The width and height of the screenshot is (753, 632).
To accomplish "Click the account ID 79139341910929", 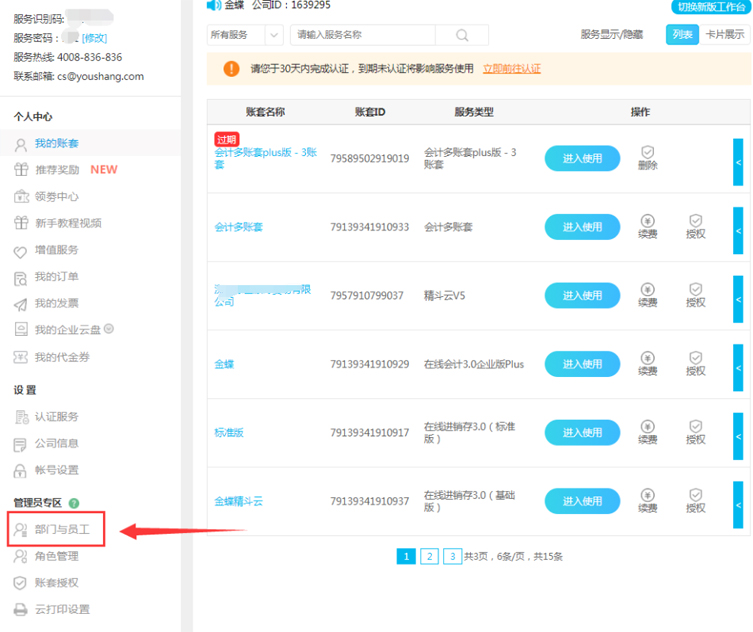I will (369, 365).
